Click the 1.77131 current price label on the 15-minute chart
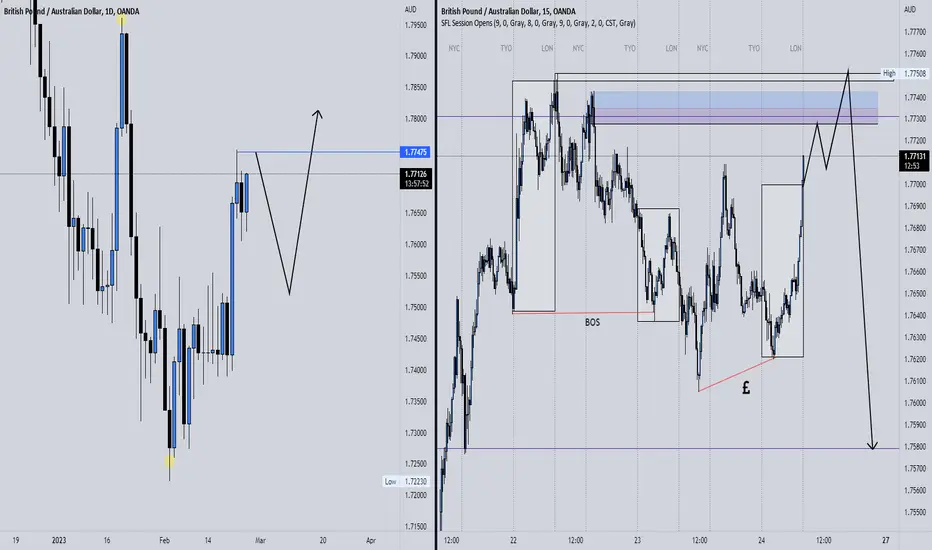 (x=914, y=161)
